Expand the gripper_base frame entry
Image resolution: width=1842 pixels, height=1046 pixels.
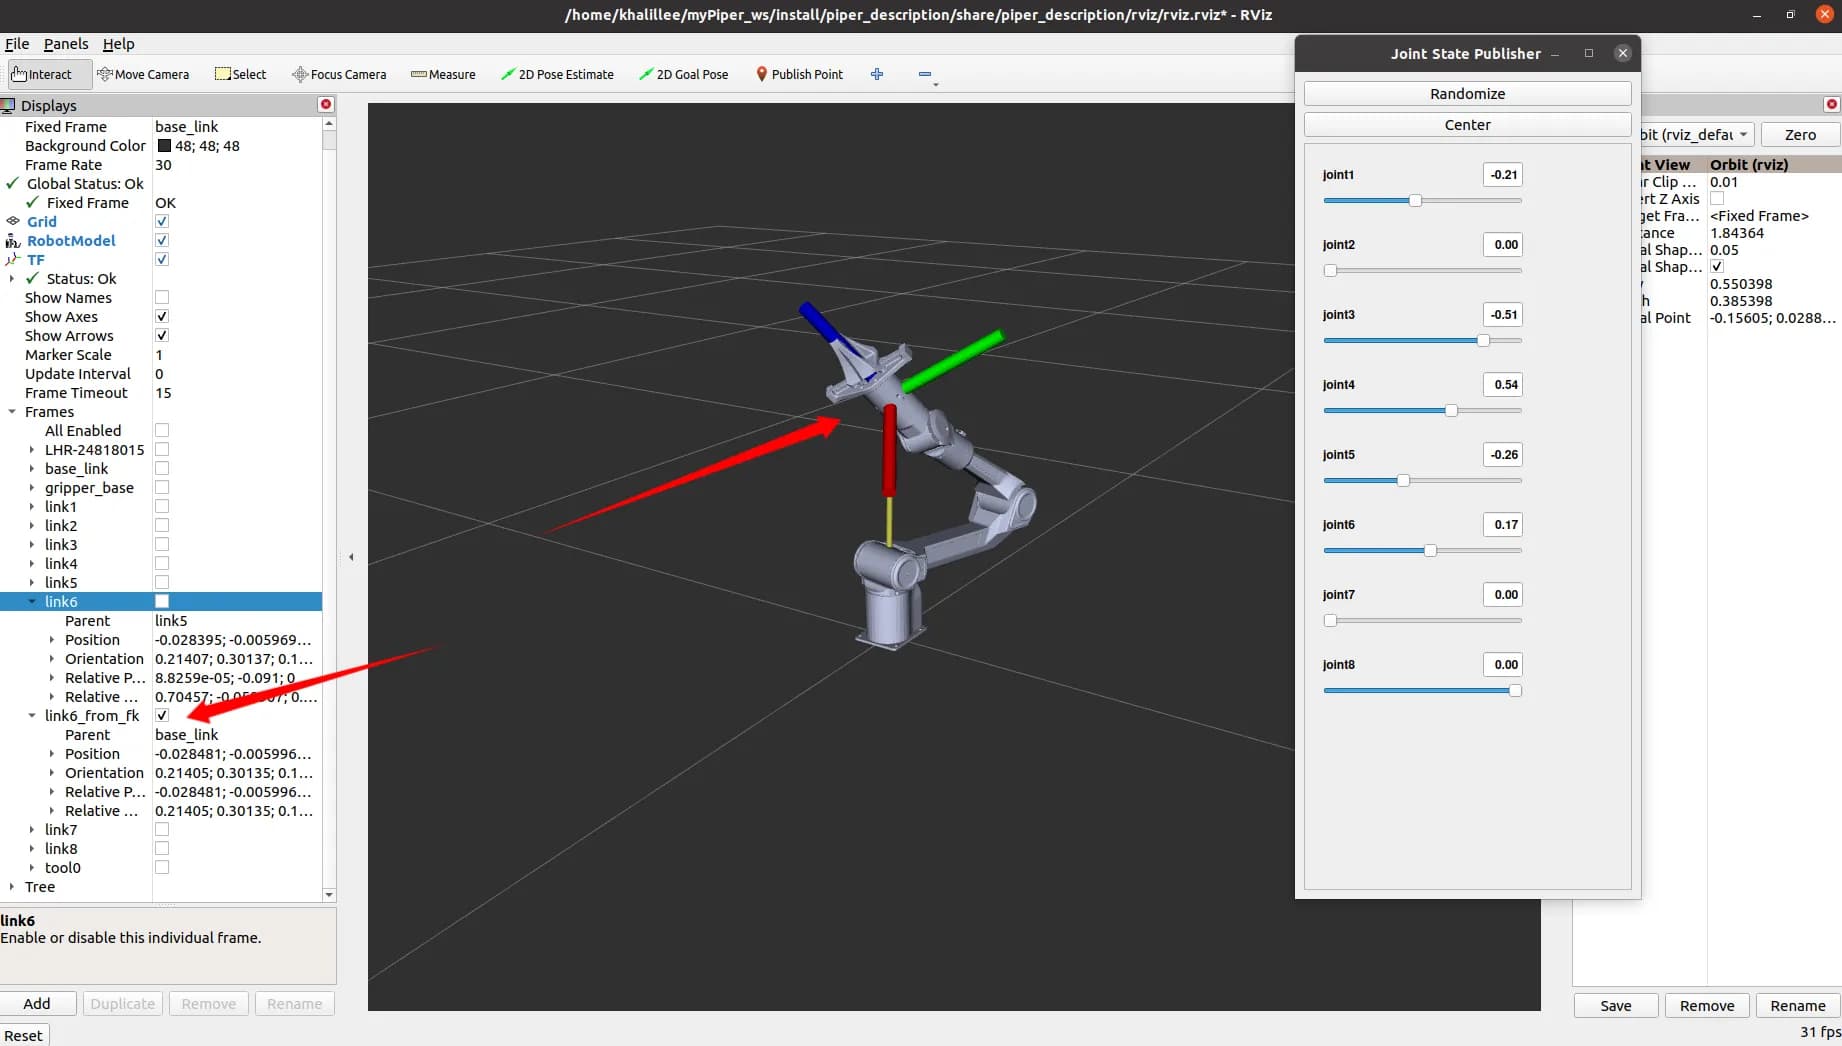[x=32, y=487]
